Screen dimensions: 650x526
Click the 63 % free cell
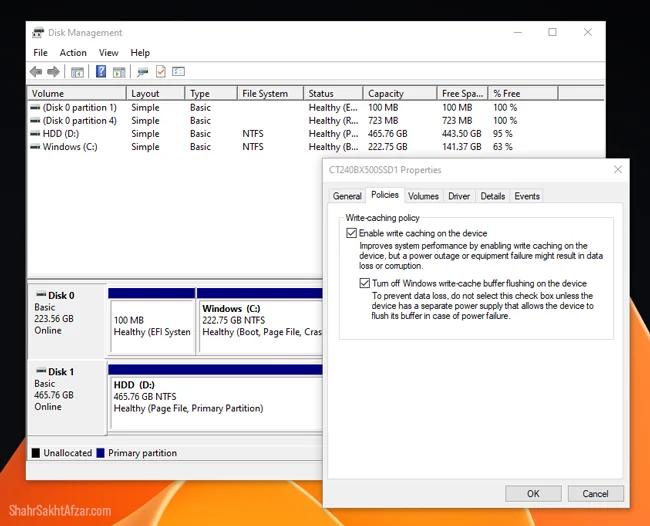[502, 147]
